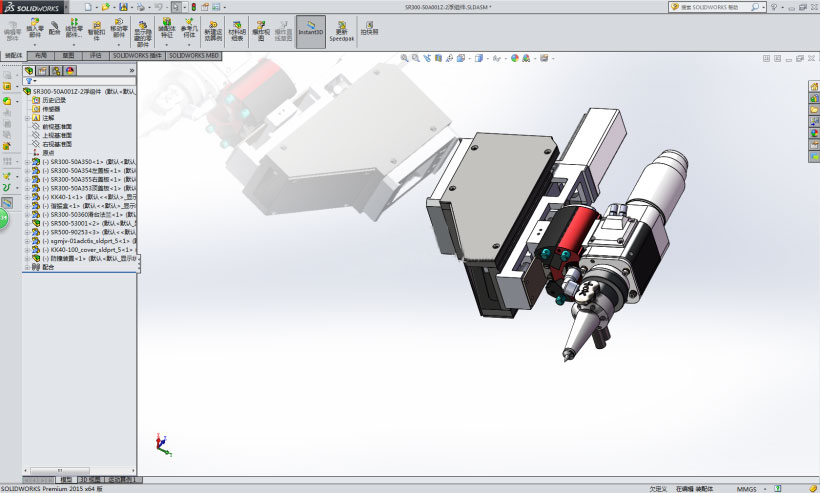820x493 pixels.
Task: Expand the SR300-50A350<1> tree node
Action: (27, 162)
